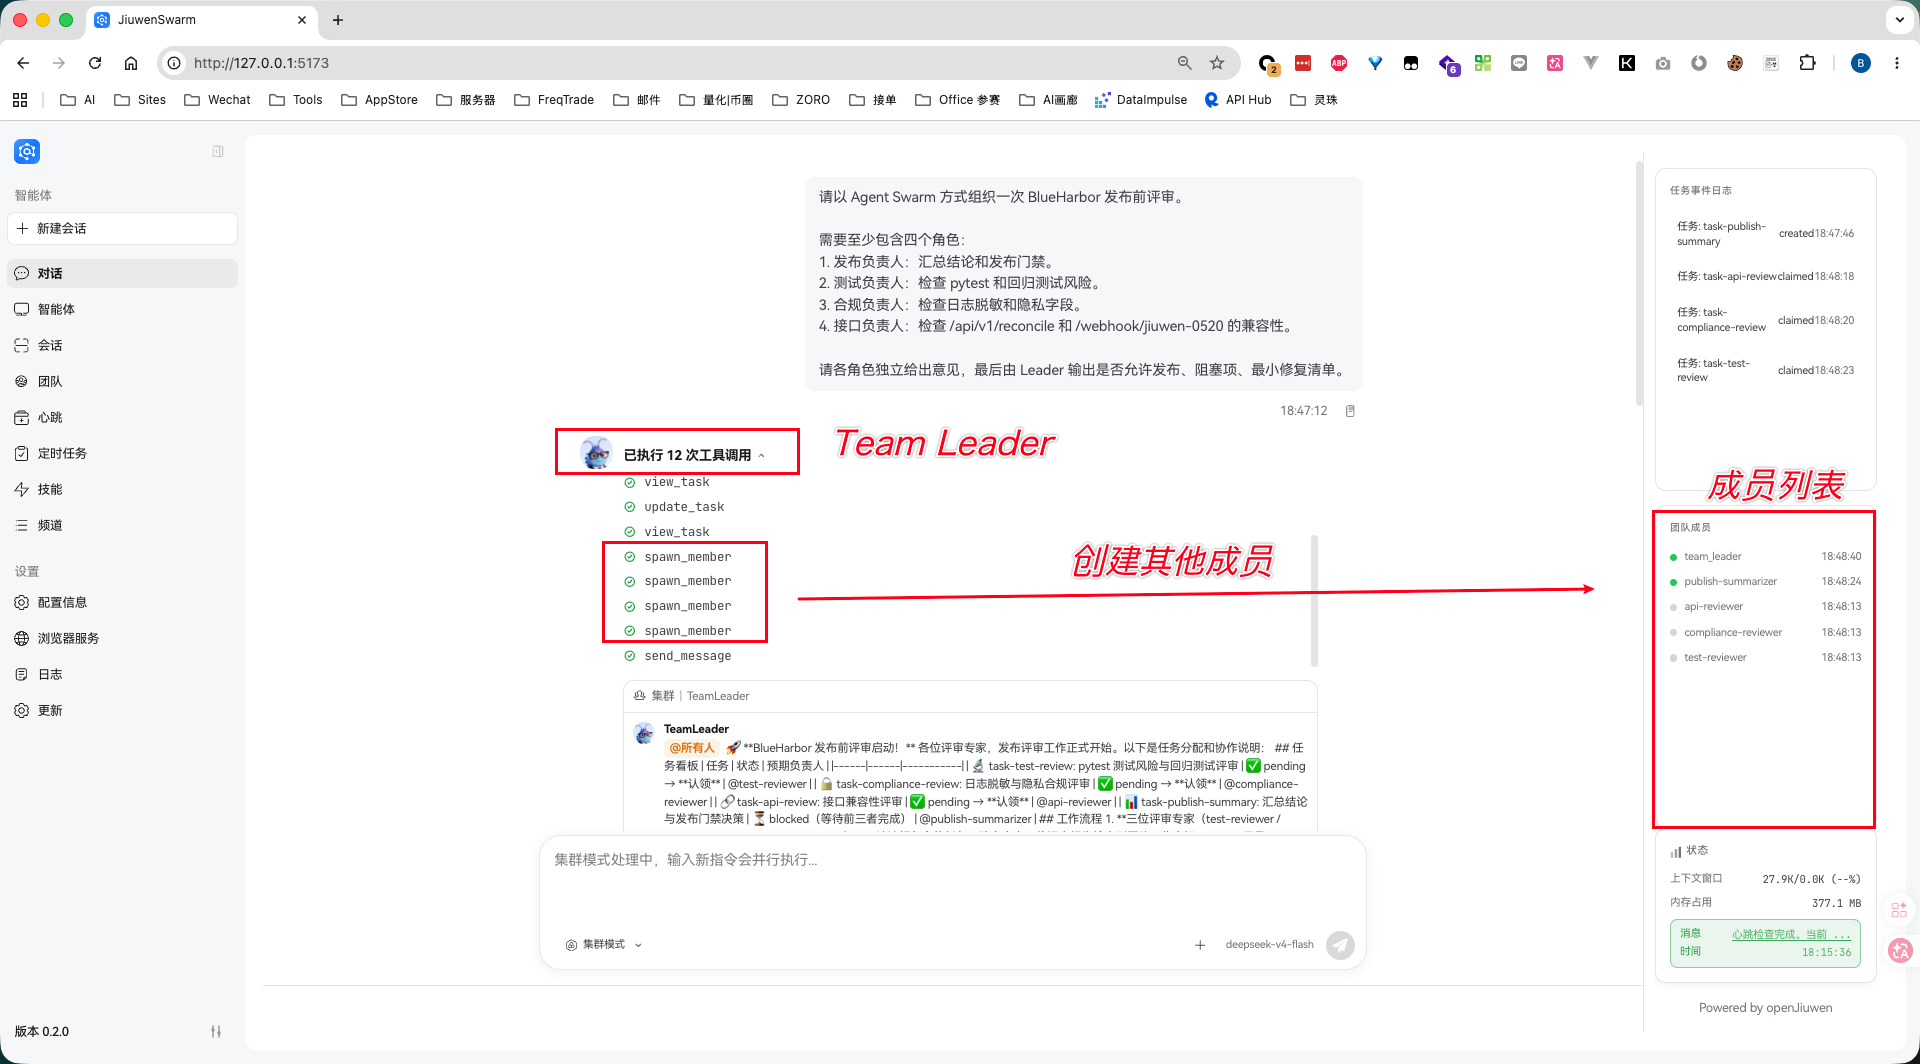The image size is (1920, 1064).
Task: Open the 团队 sidebar item
Action: [122, 381]
